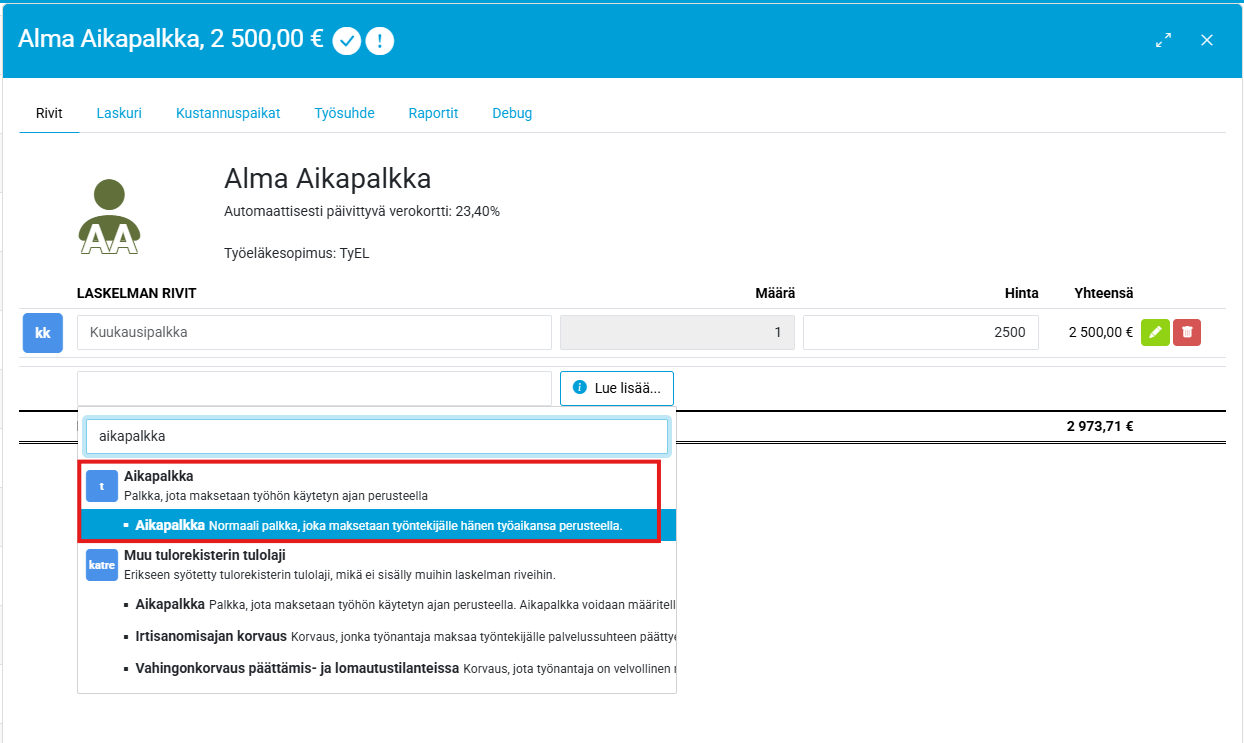The image size is (1244, 743).
Task: Expand the dialog to full screen
Action: click(x=1163, y=40)
